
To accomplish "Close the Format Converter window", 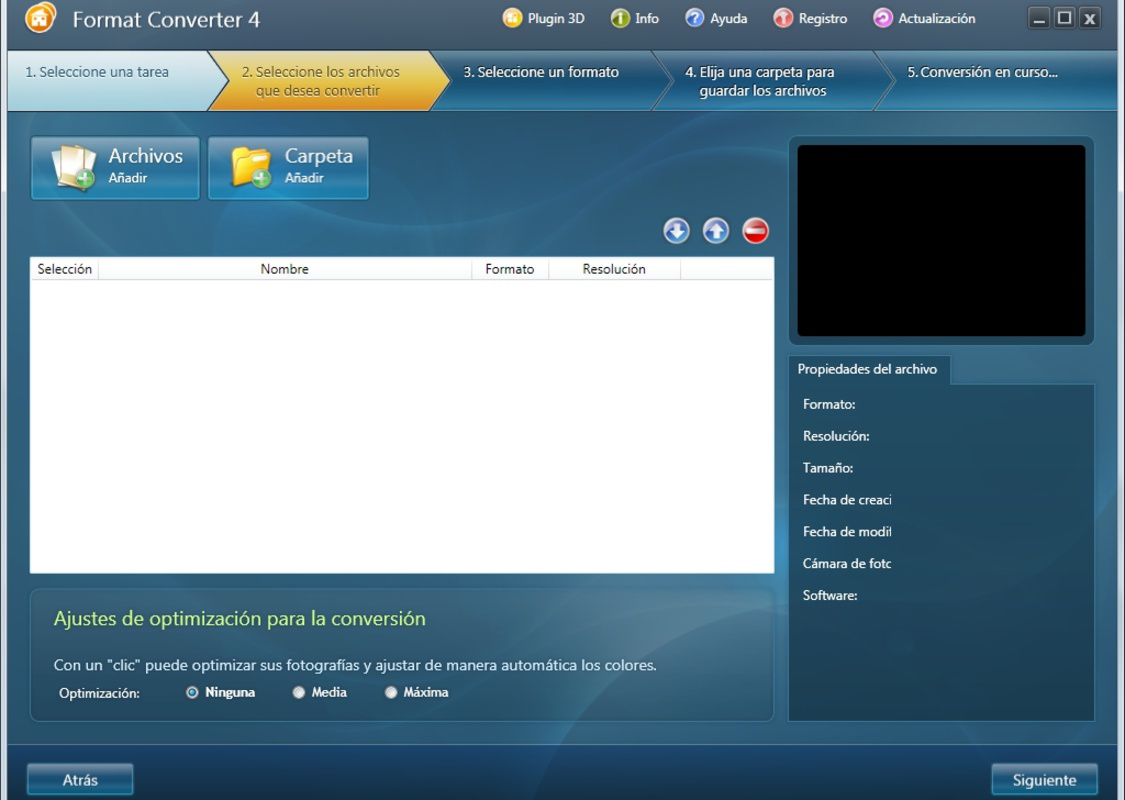I will coord(1090,18).
